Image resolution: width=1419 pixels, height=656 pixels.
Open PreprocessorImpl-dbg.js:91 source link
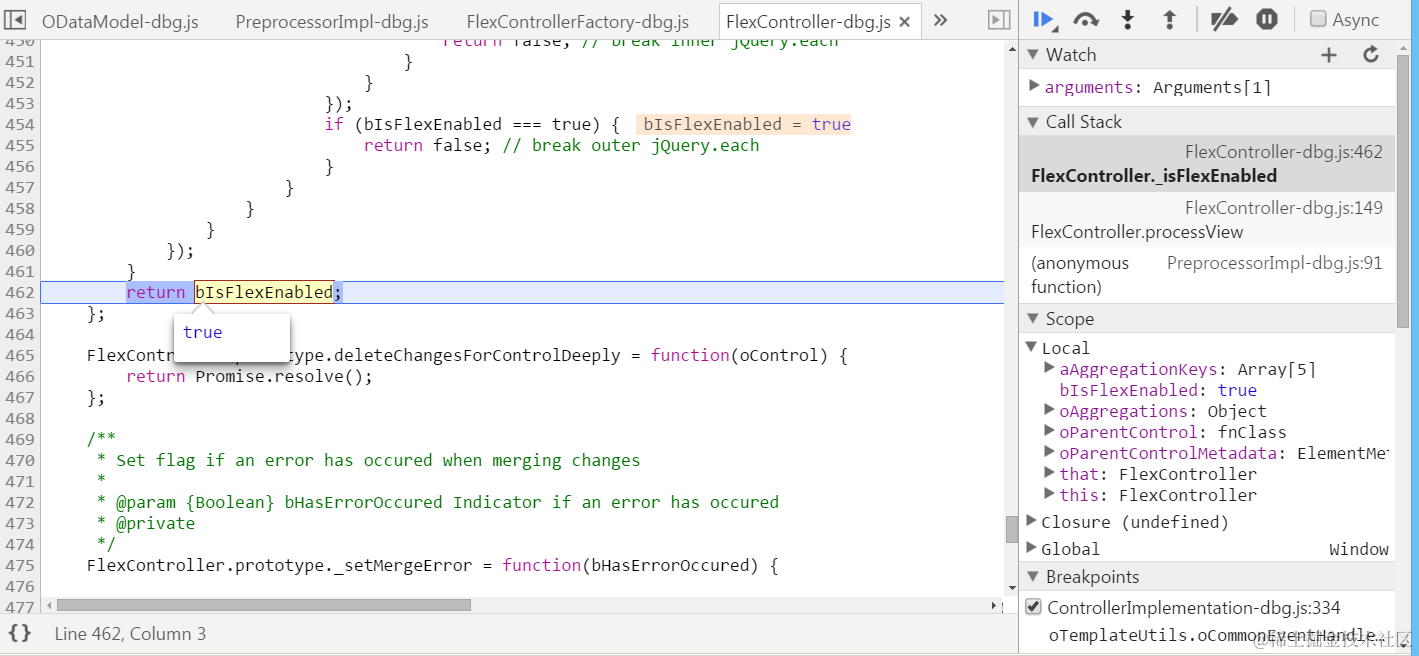tap(1275, 263)
